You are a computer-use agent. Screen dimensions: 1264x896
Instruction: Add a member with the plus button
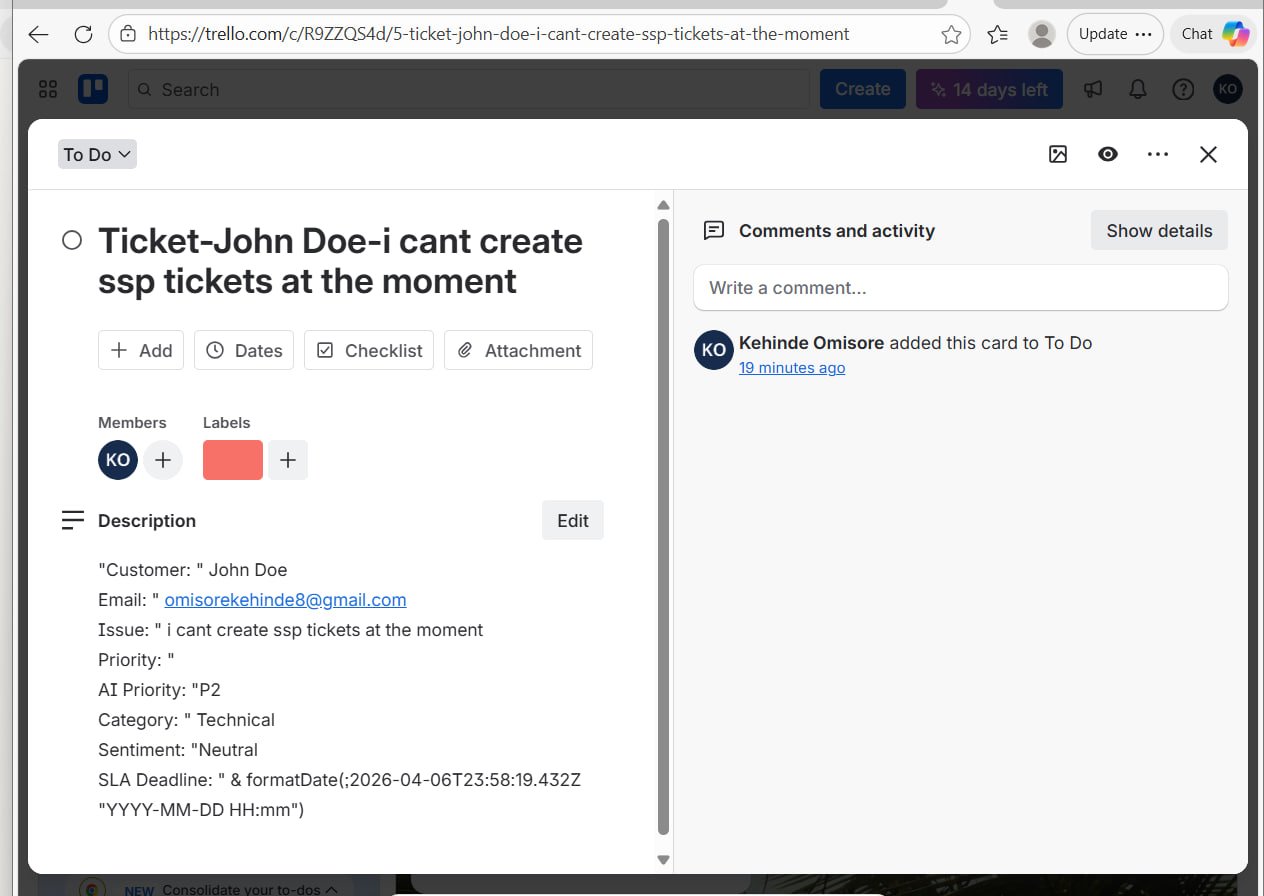(163, 460)
